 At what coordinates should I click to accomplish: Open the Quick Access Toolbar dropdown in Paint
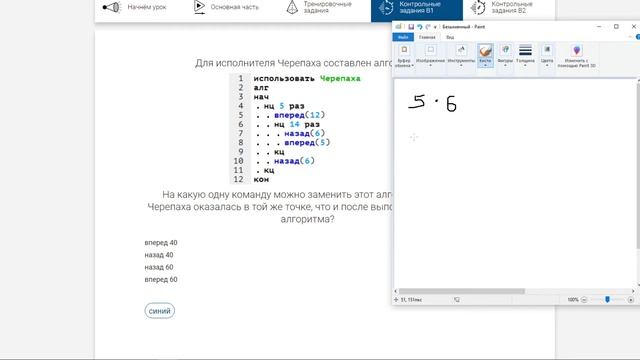pos(435,27)
